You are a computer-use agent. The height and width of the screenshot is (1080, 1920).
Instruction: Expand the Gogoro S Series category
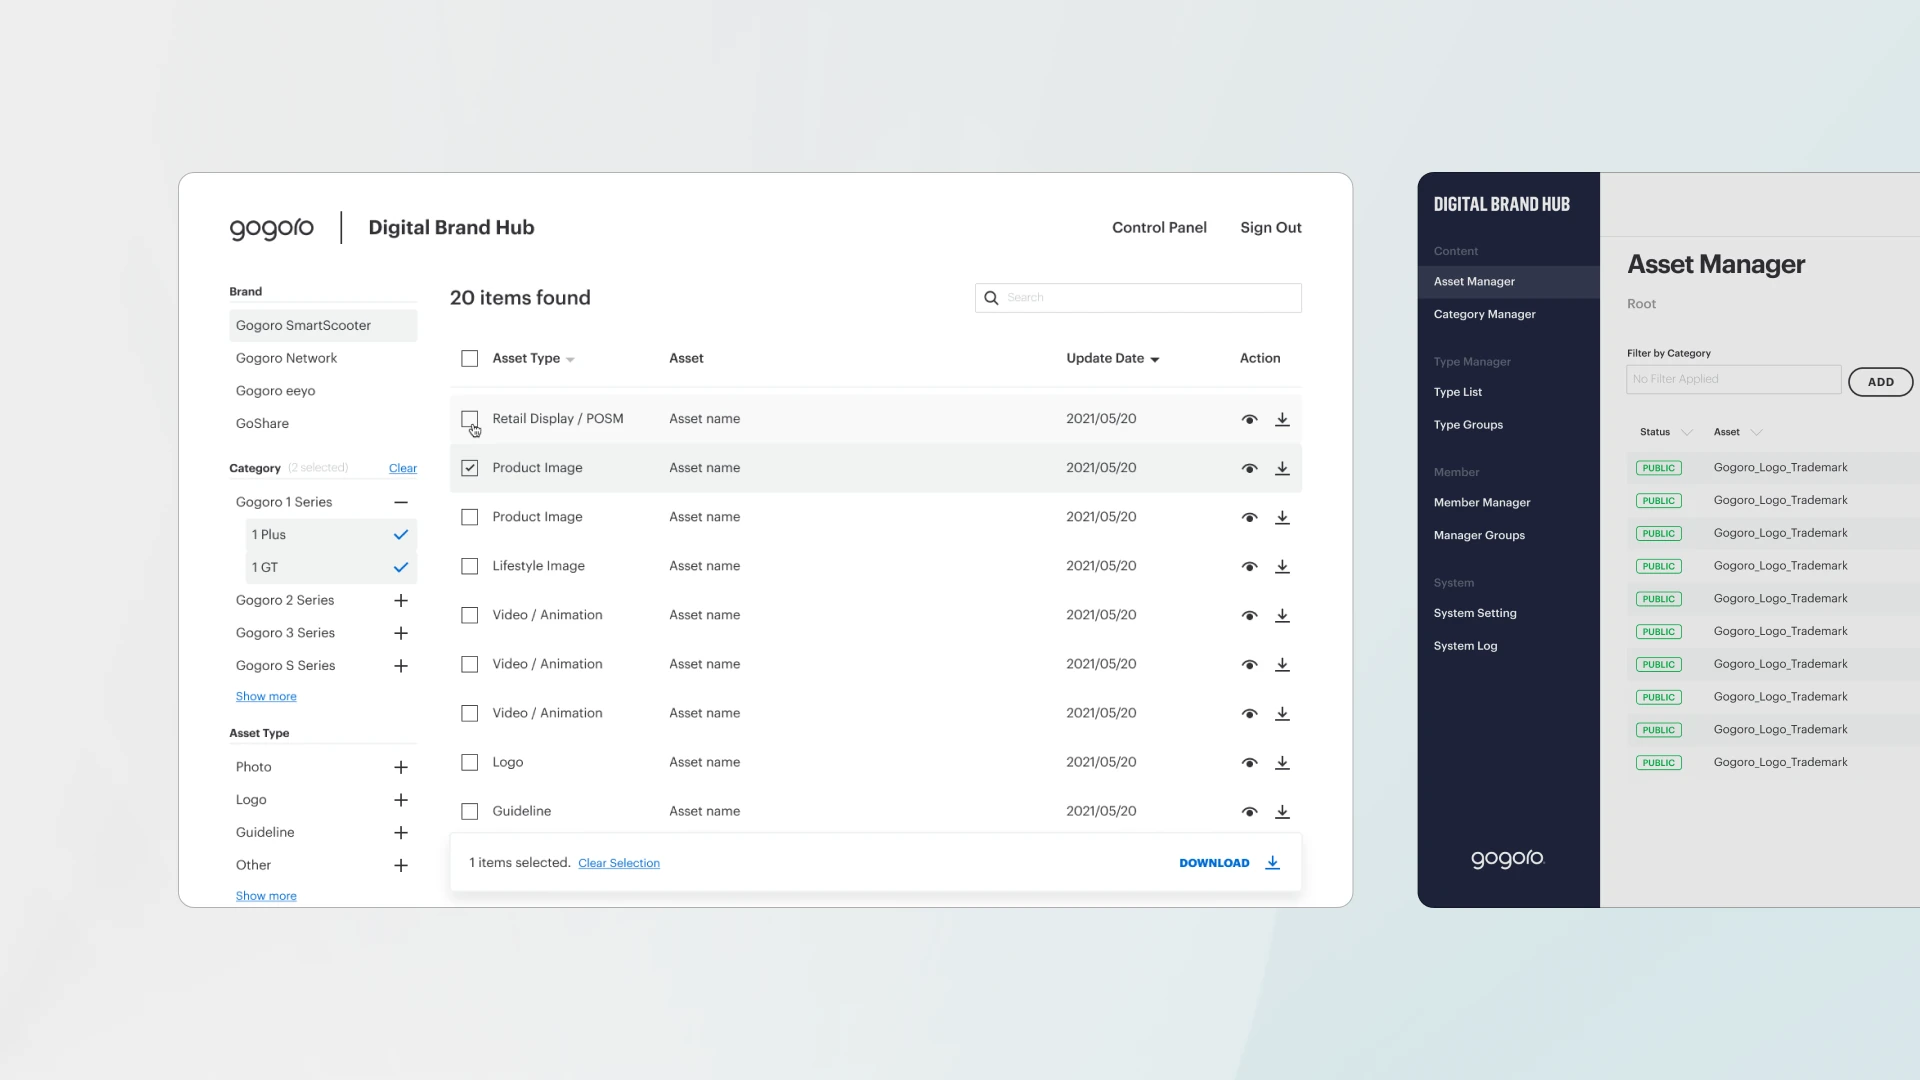(401, 666)
